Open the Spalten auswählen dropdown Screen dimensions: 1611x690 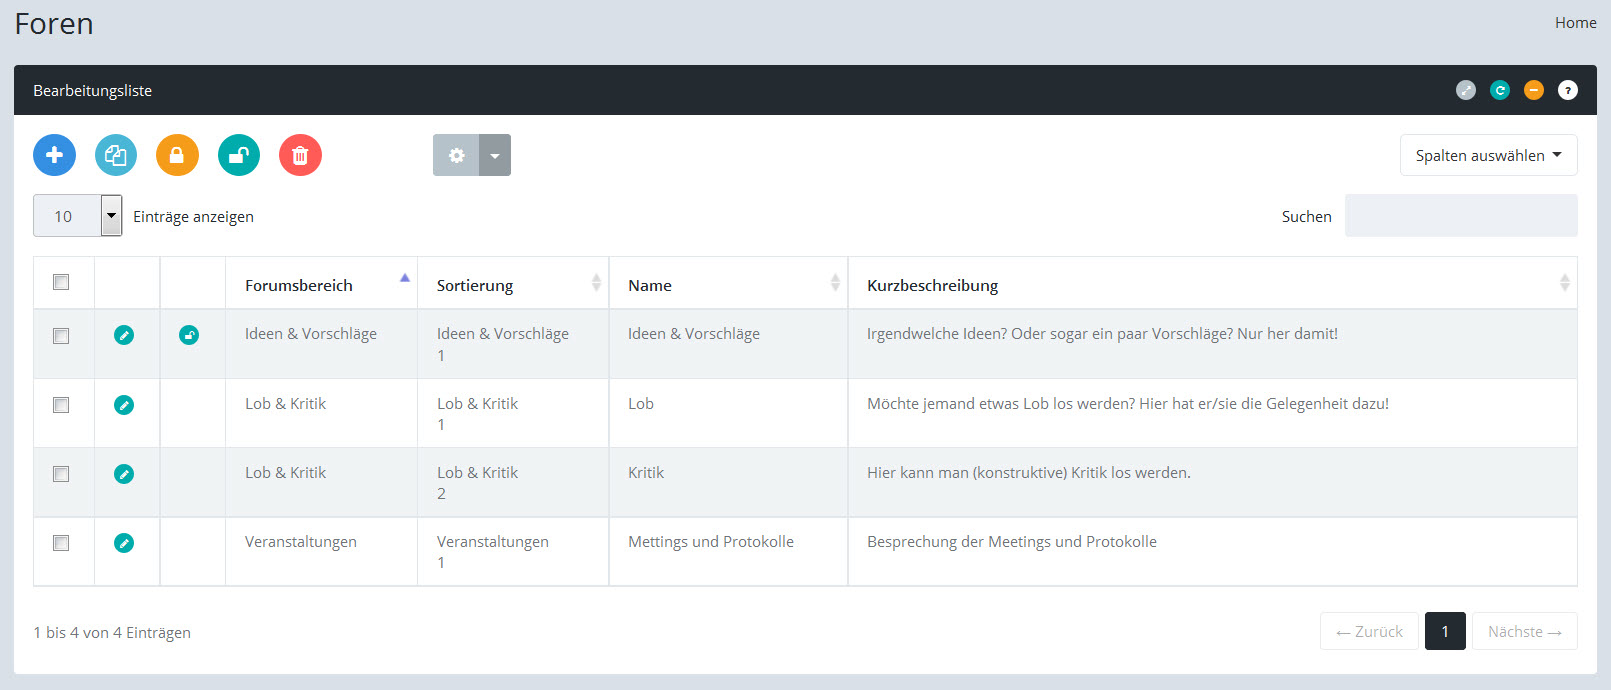tap(1488, 155)
